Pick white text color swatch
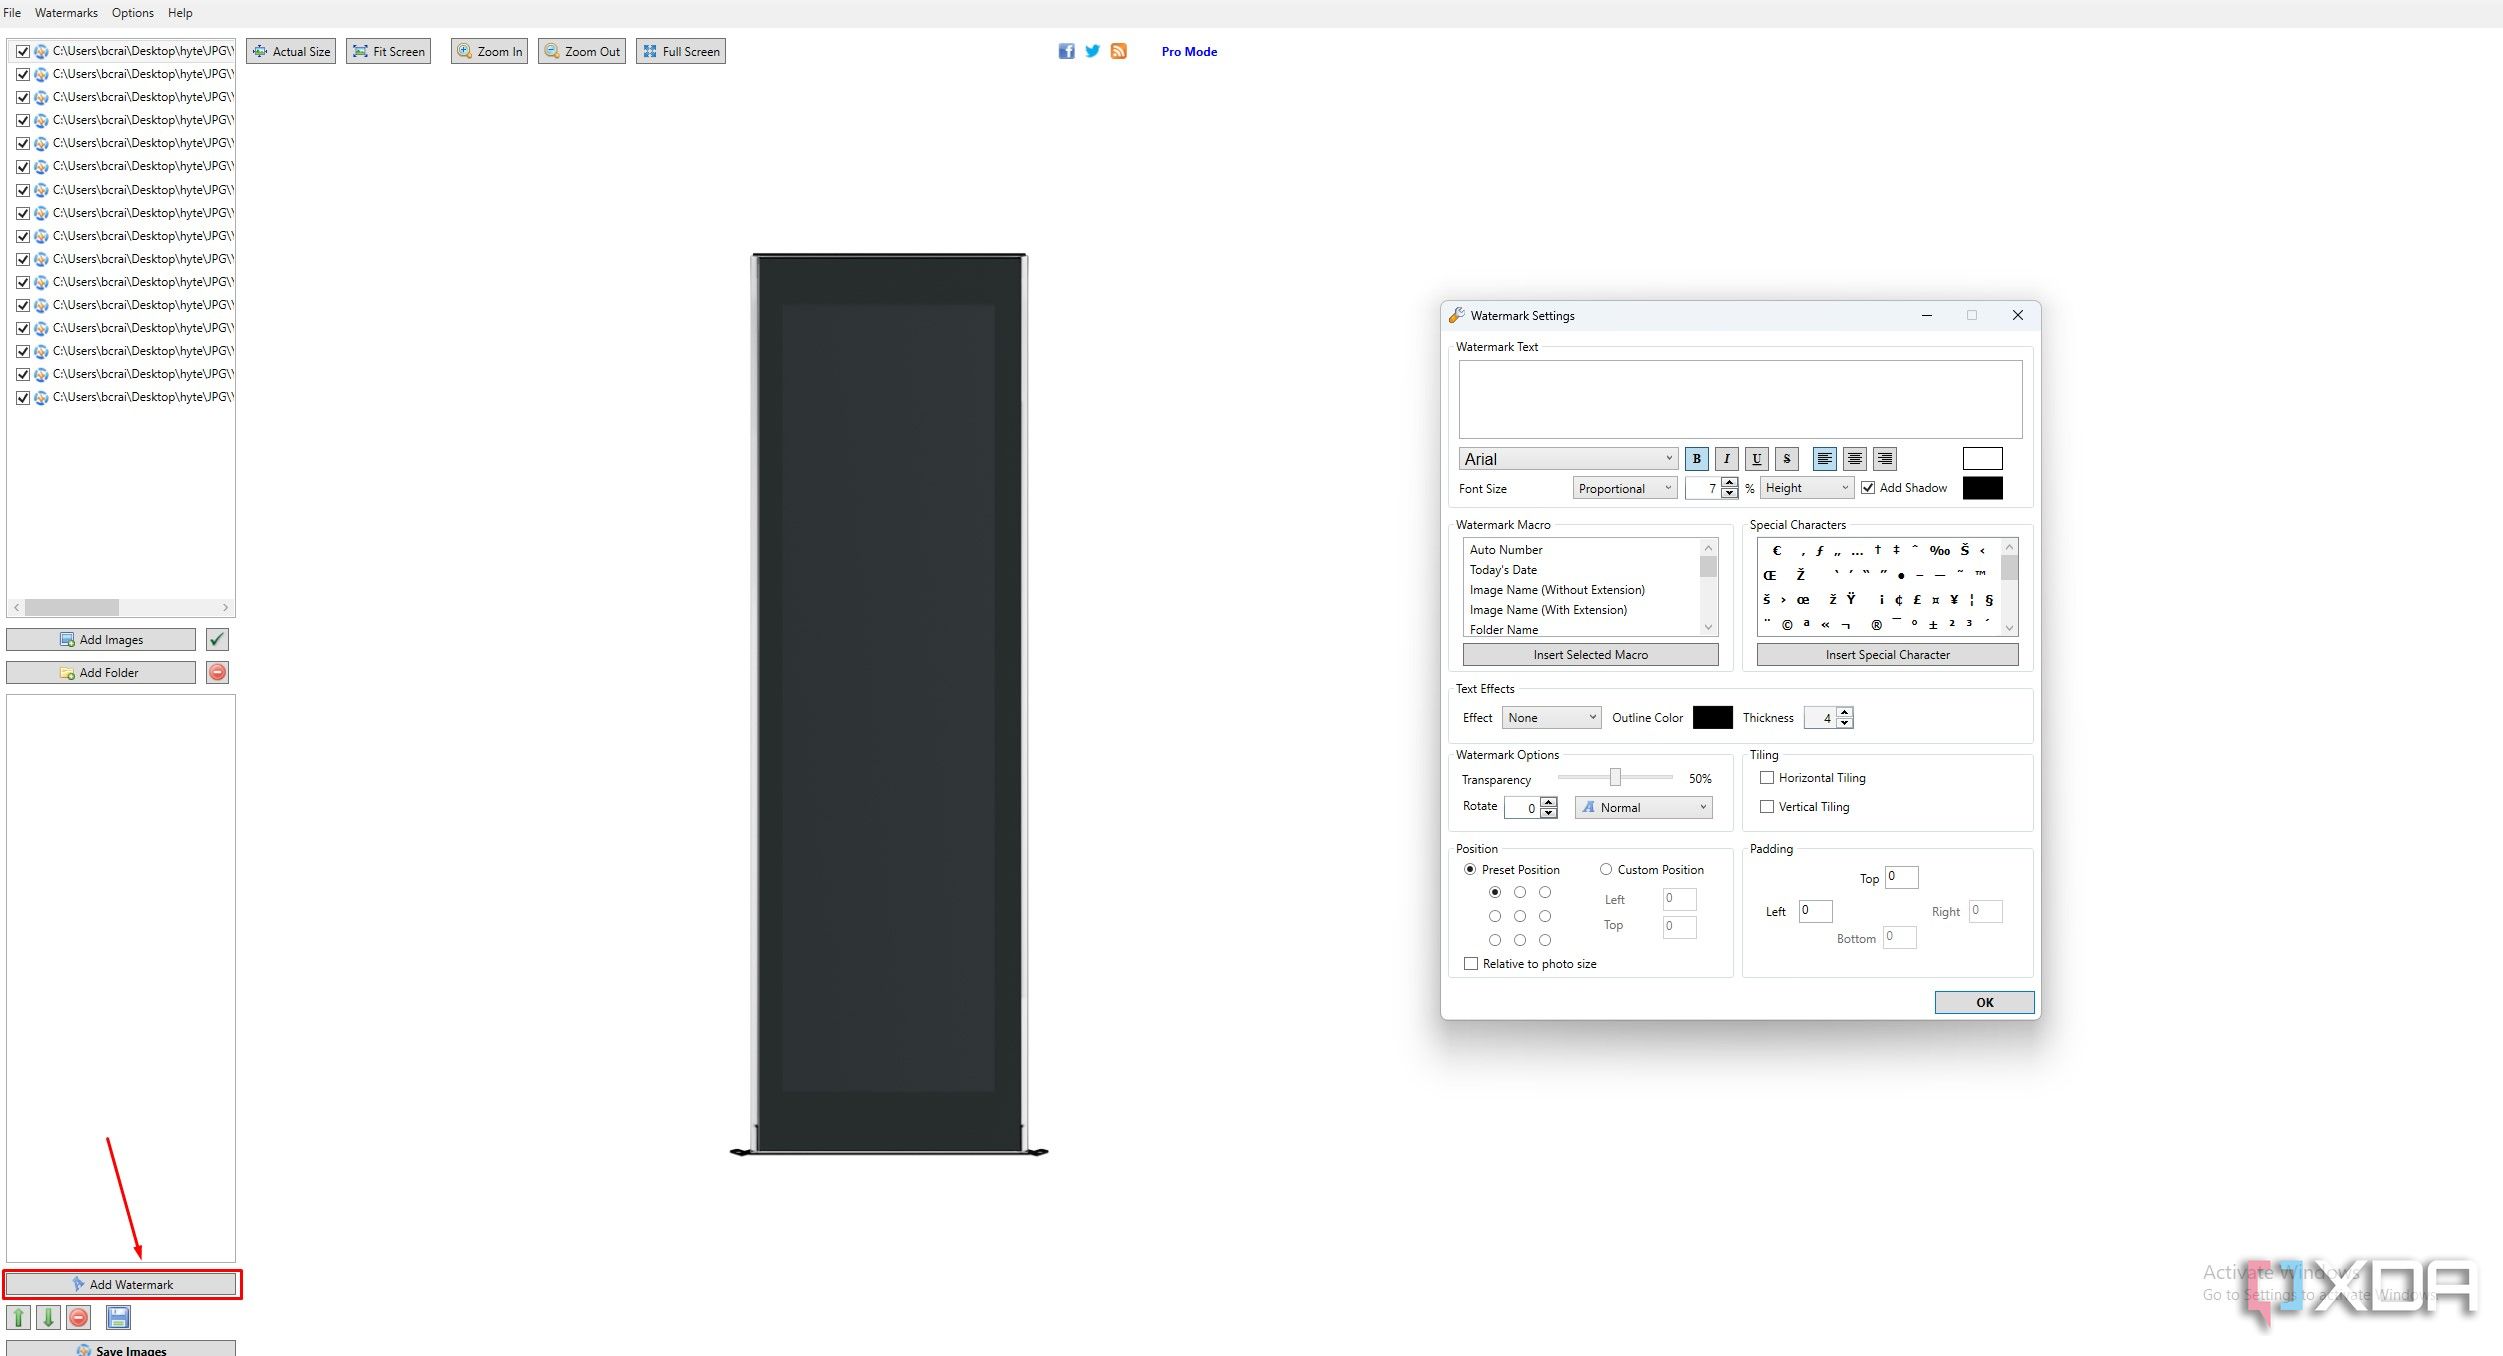The image size is (2503, 1356). pos(1983,458)
